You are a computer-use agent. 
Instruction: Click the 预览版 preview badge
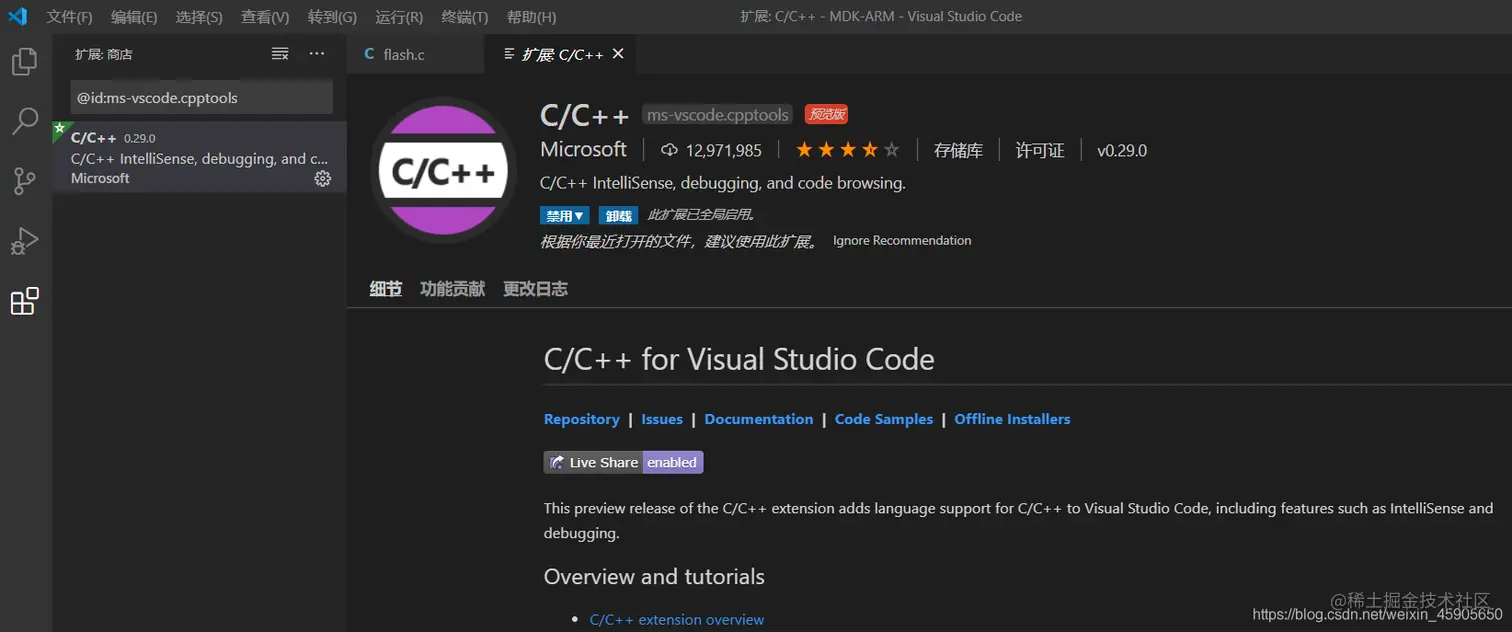coord(827,115)
